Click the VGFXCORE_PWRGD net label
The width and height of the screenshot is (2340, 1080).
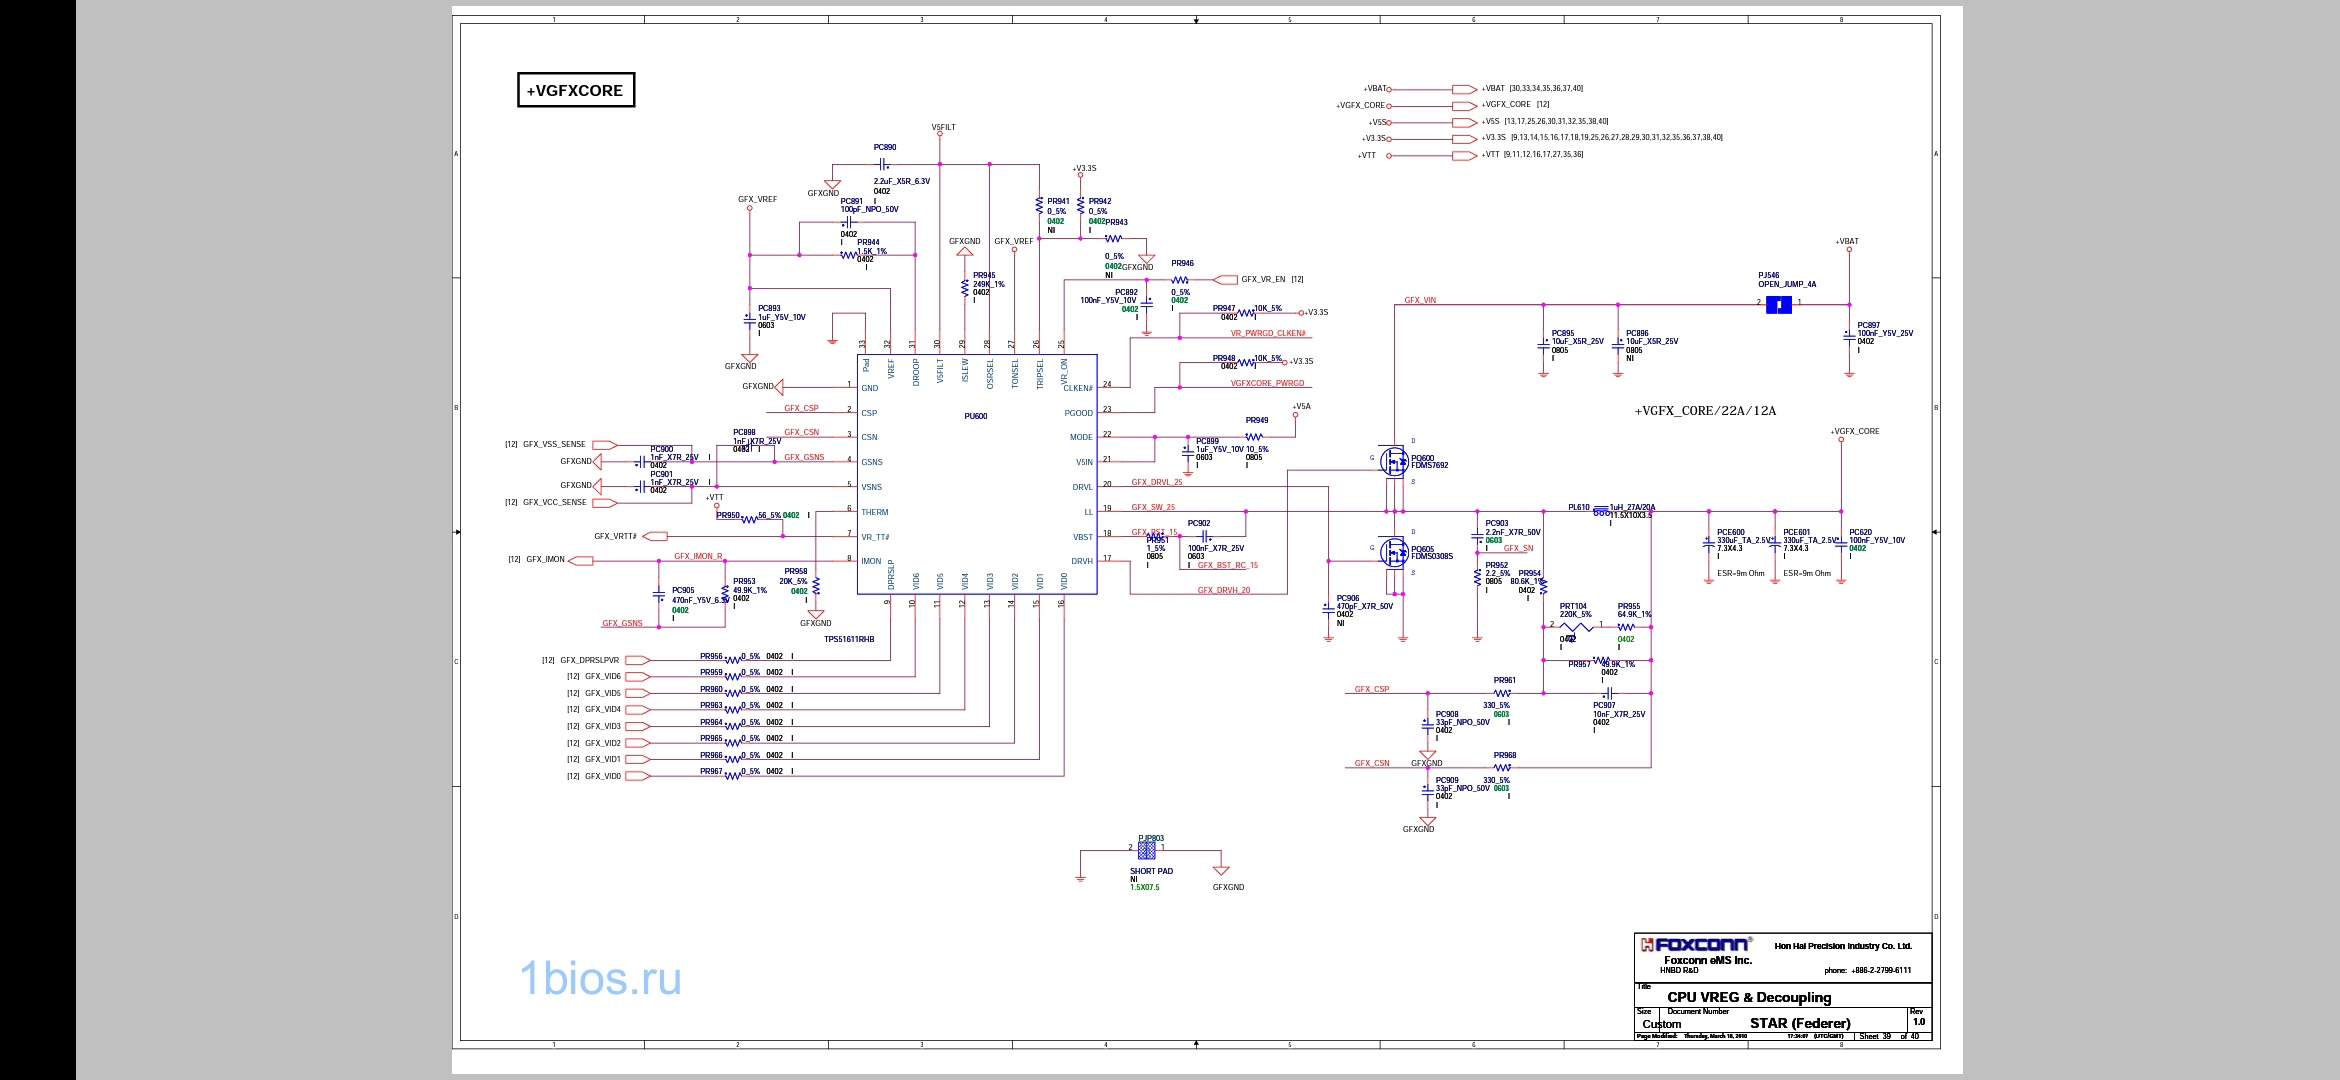[1267, 383]
